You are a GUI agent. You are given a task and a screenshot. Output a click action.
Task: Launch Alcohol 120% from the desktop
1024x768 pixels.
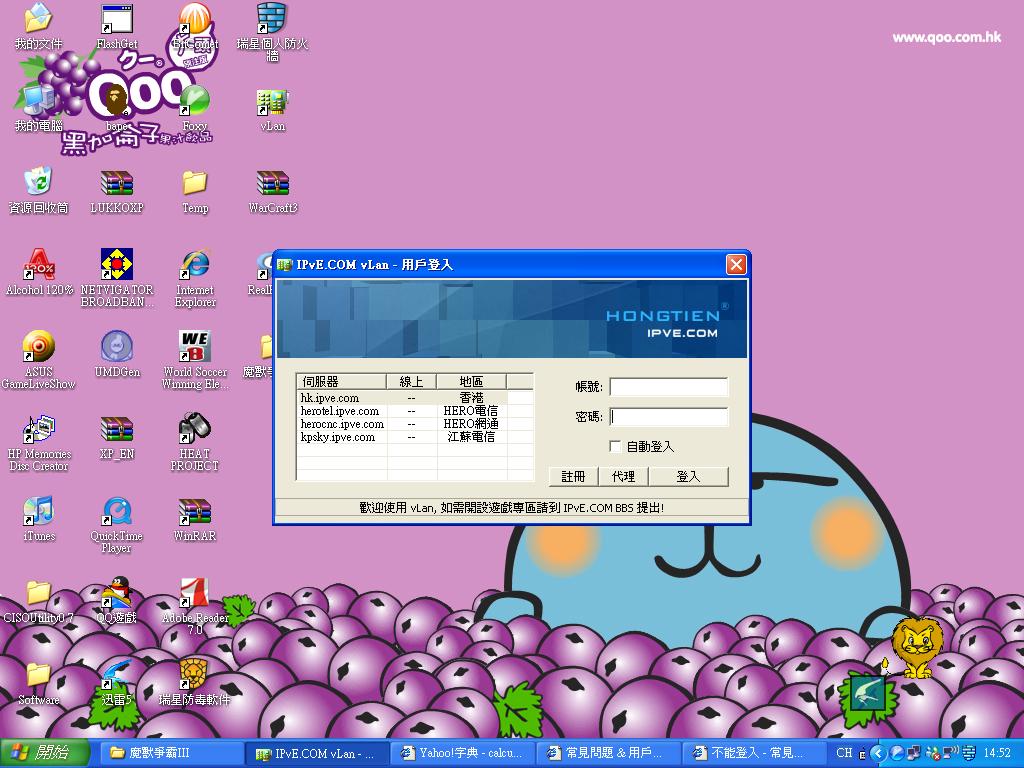tap(39, 268)
